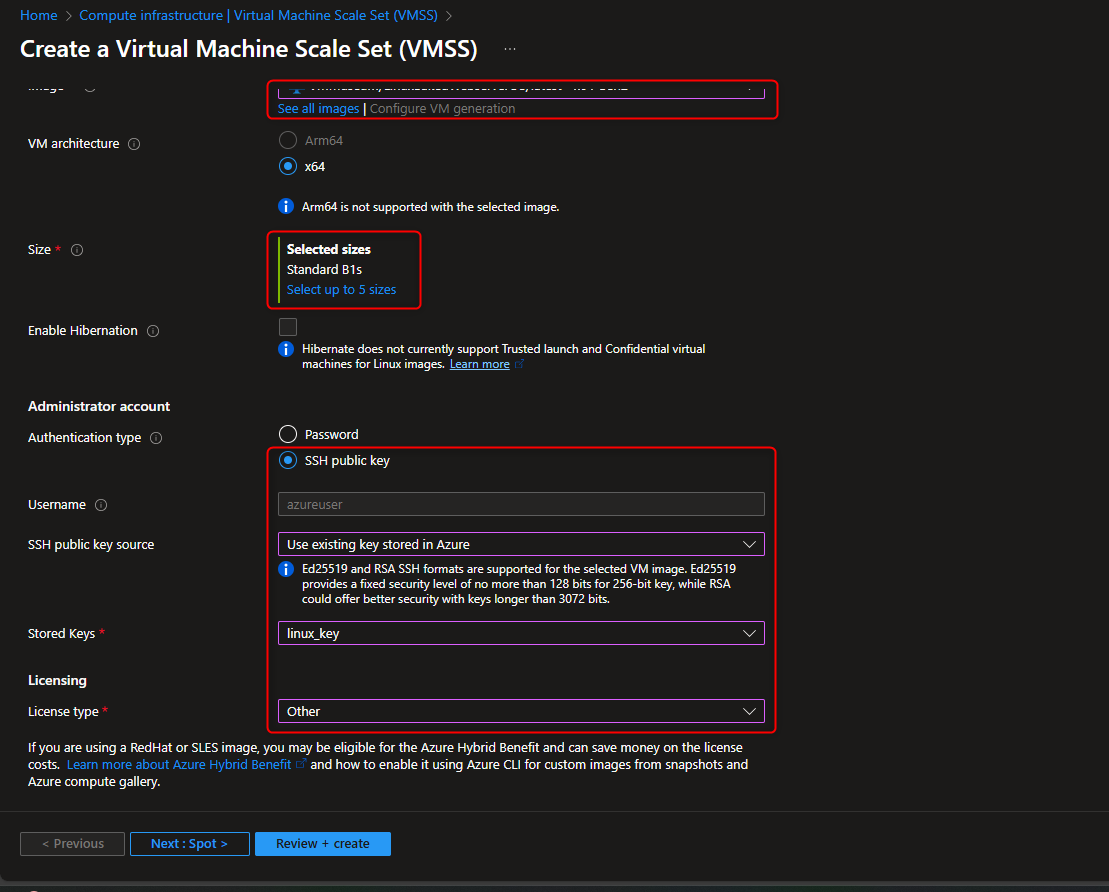Go to Home via breadcrumb
1109x892 pixels.
[39, 15]
